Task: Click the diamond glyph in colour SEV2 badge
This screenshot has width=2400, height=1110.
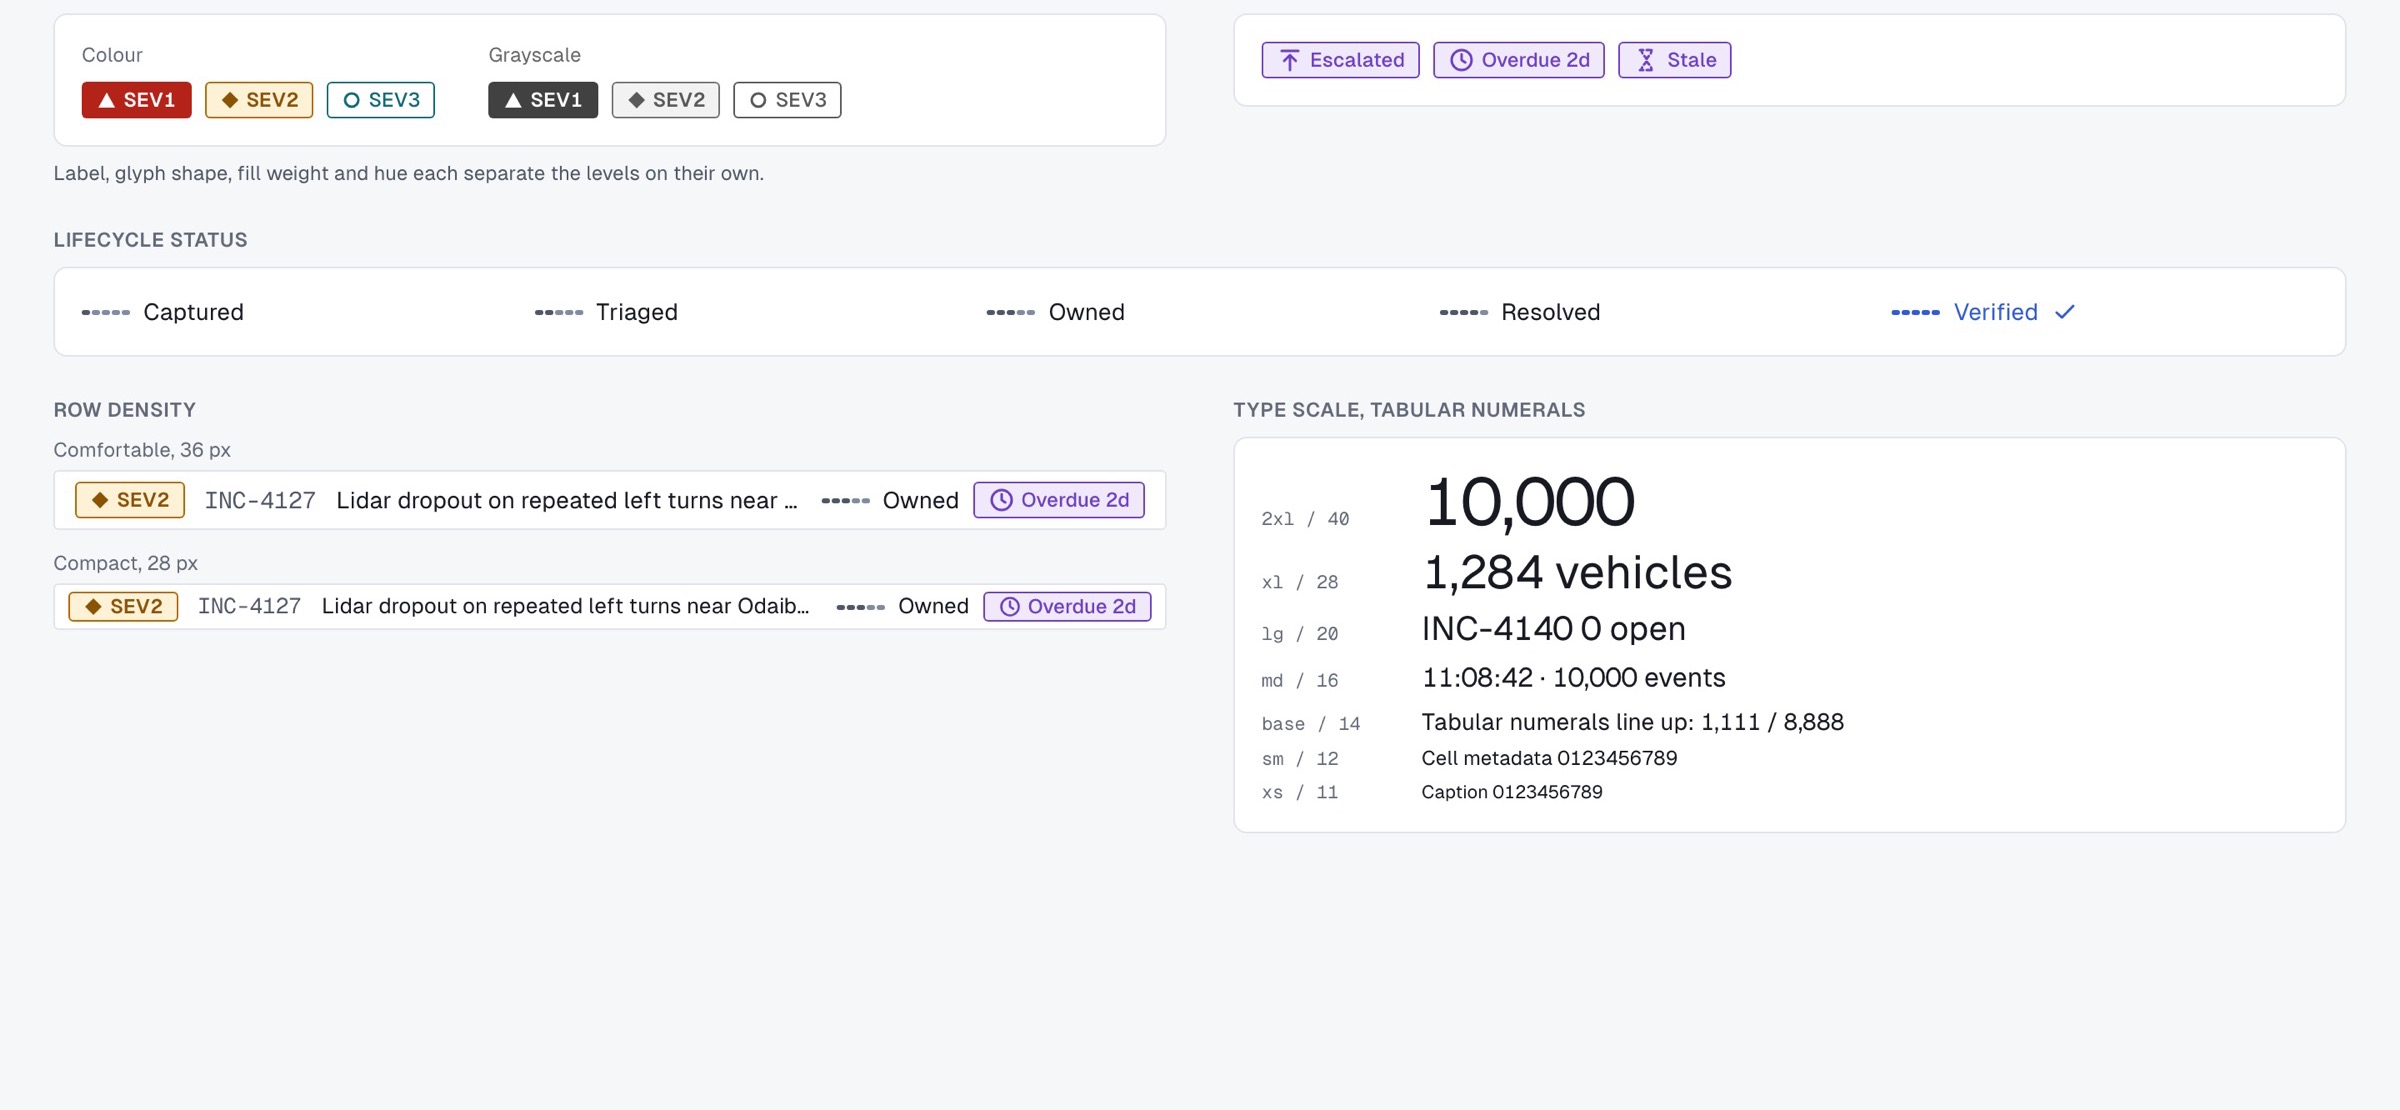Action: [230, 100]
